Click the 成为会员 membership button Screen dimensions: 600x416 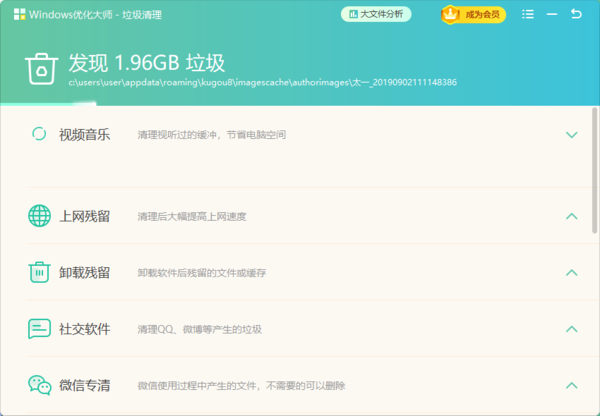[473, 14]
